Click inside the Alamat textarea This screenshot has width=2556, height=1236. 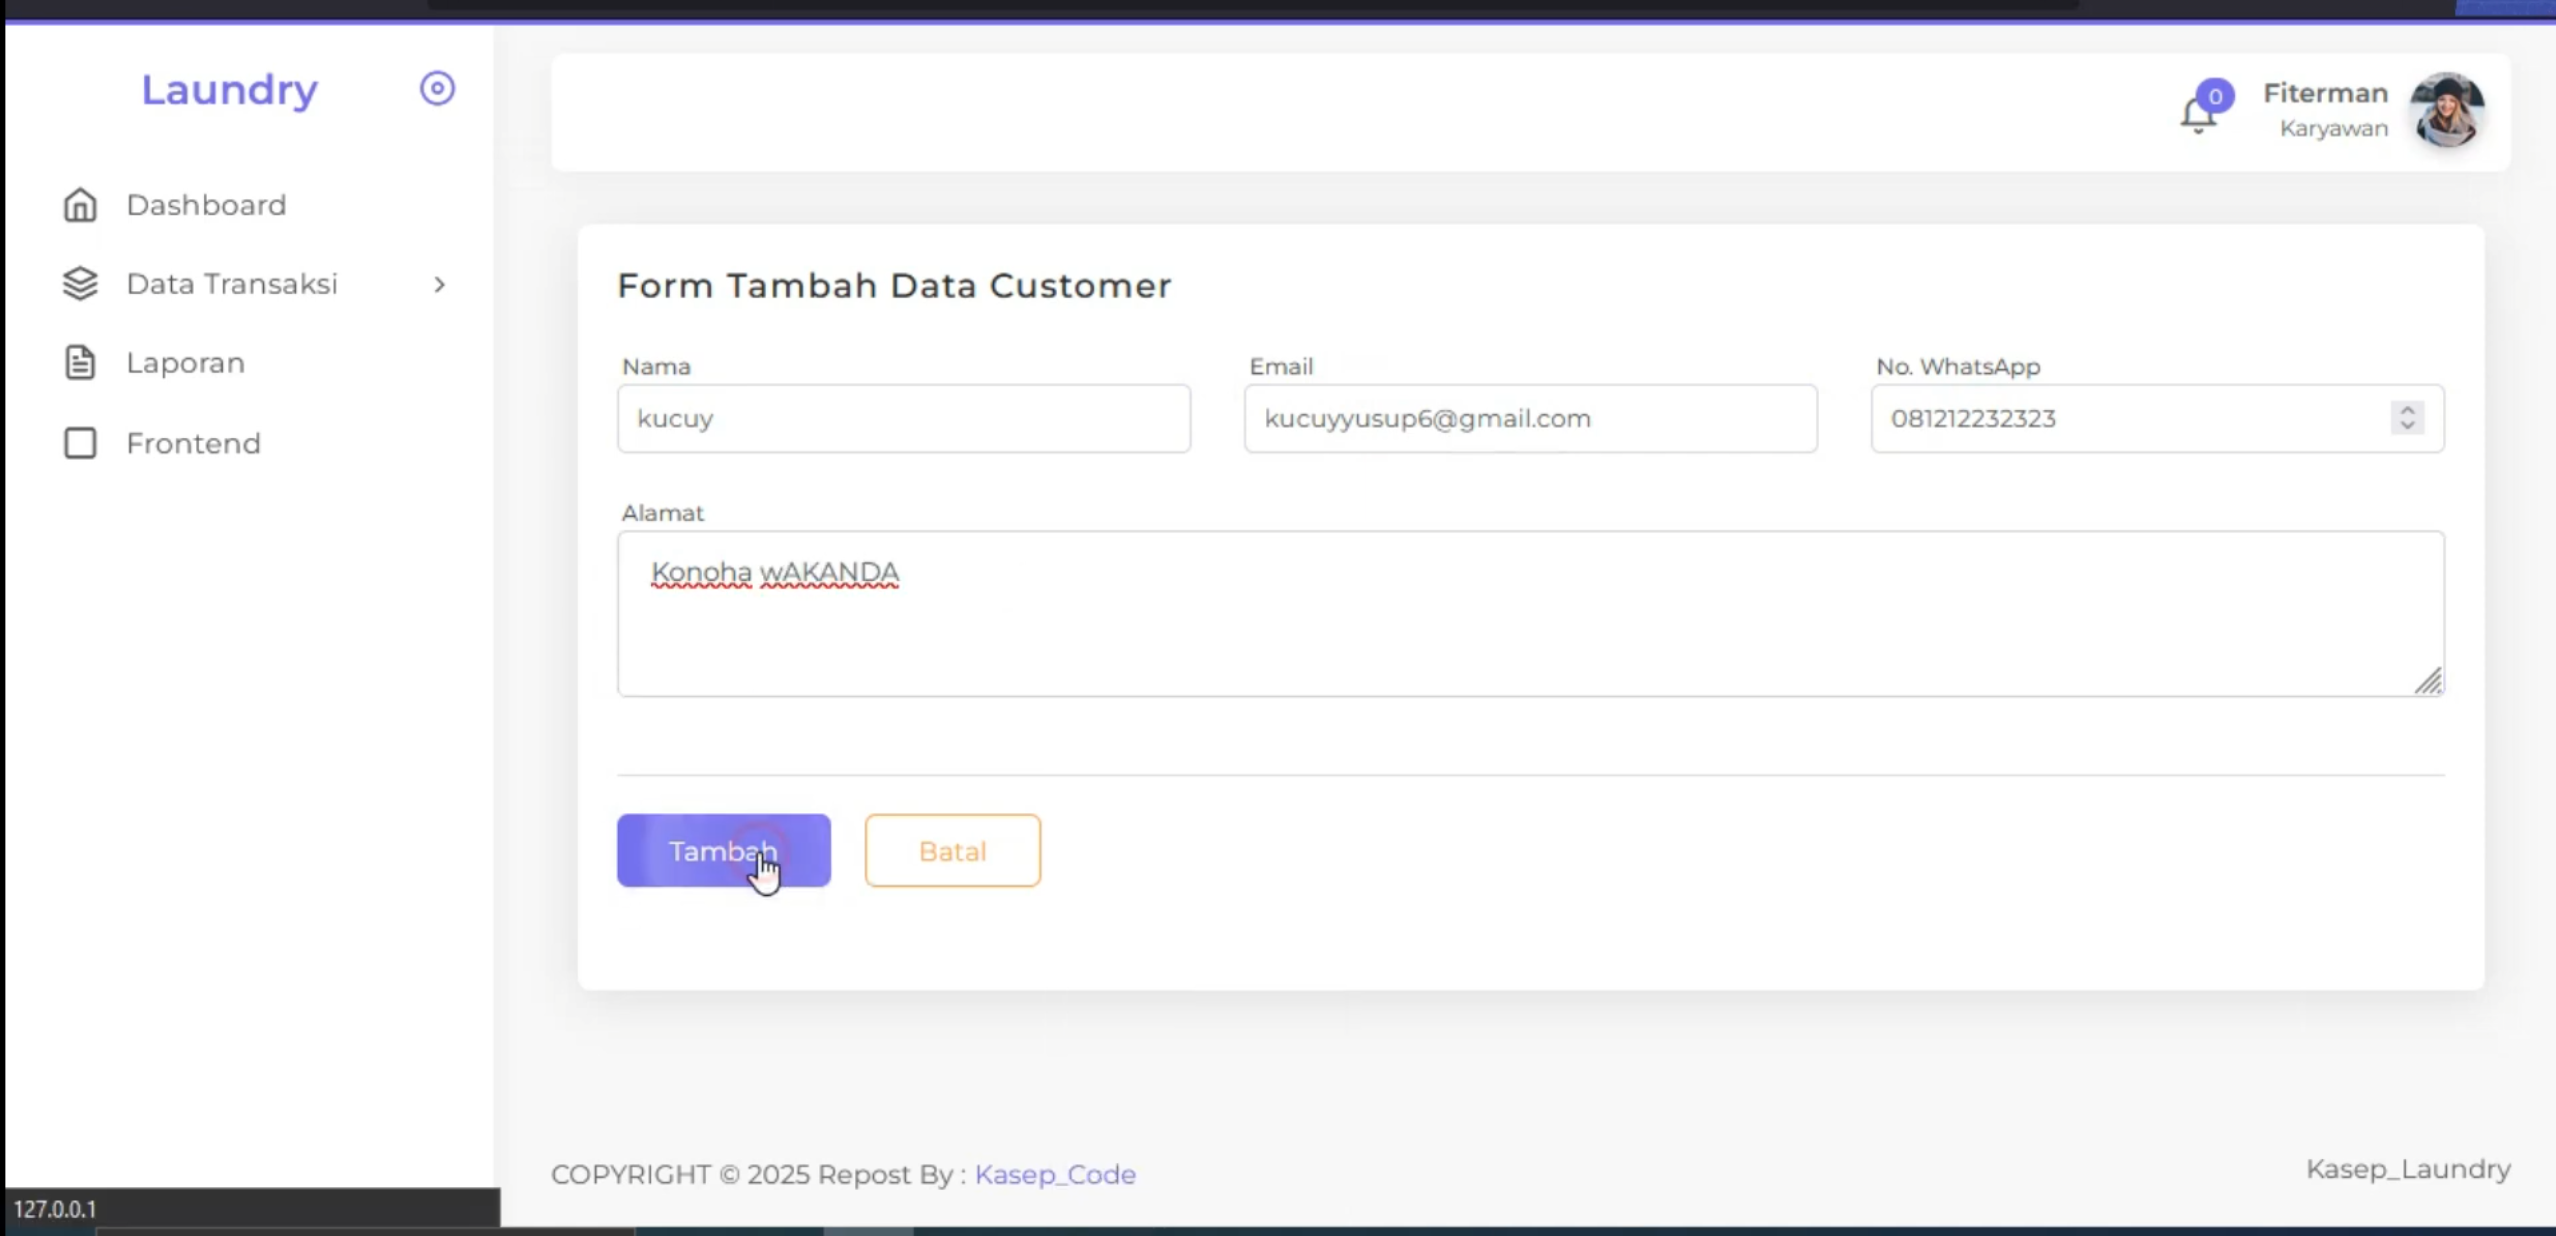(x=1530, y=613)
